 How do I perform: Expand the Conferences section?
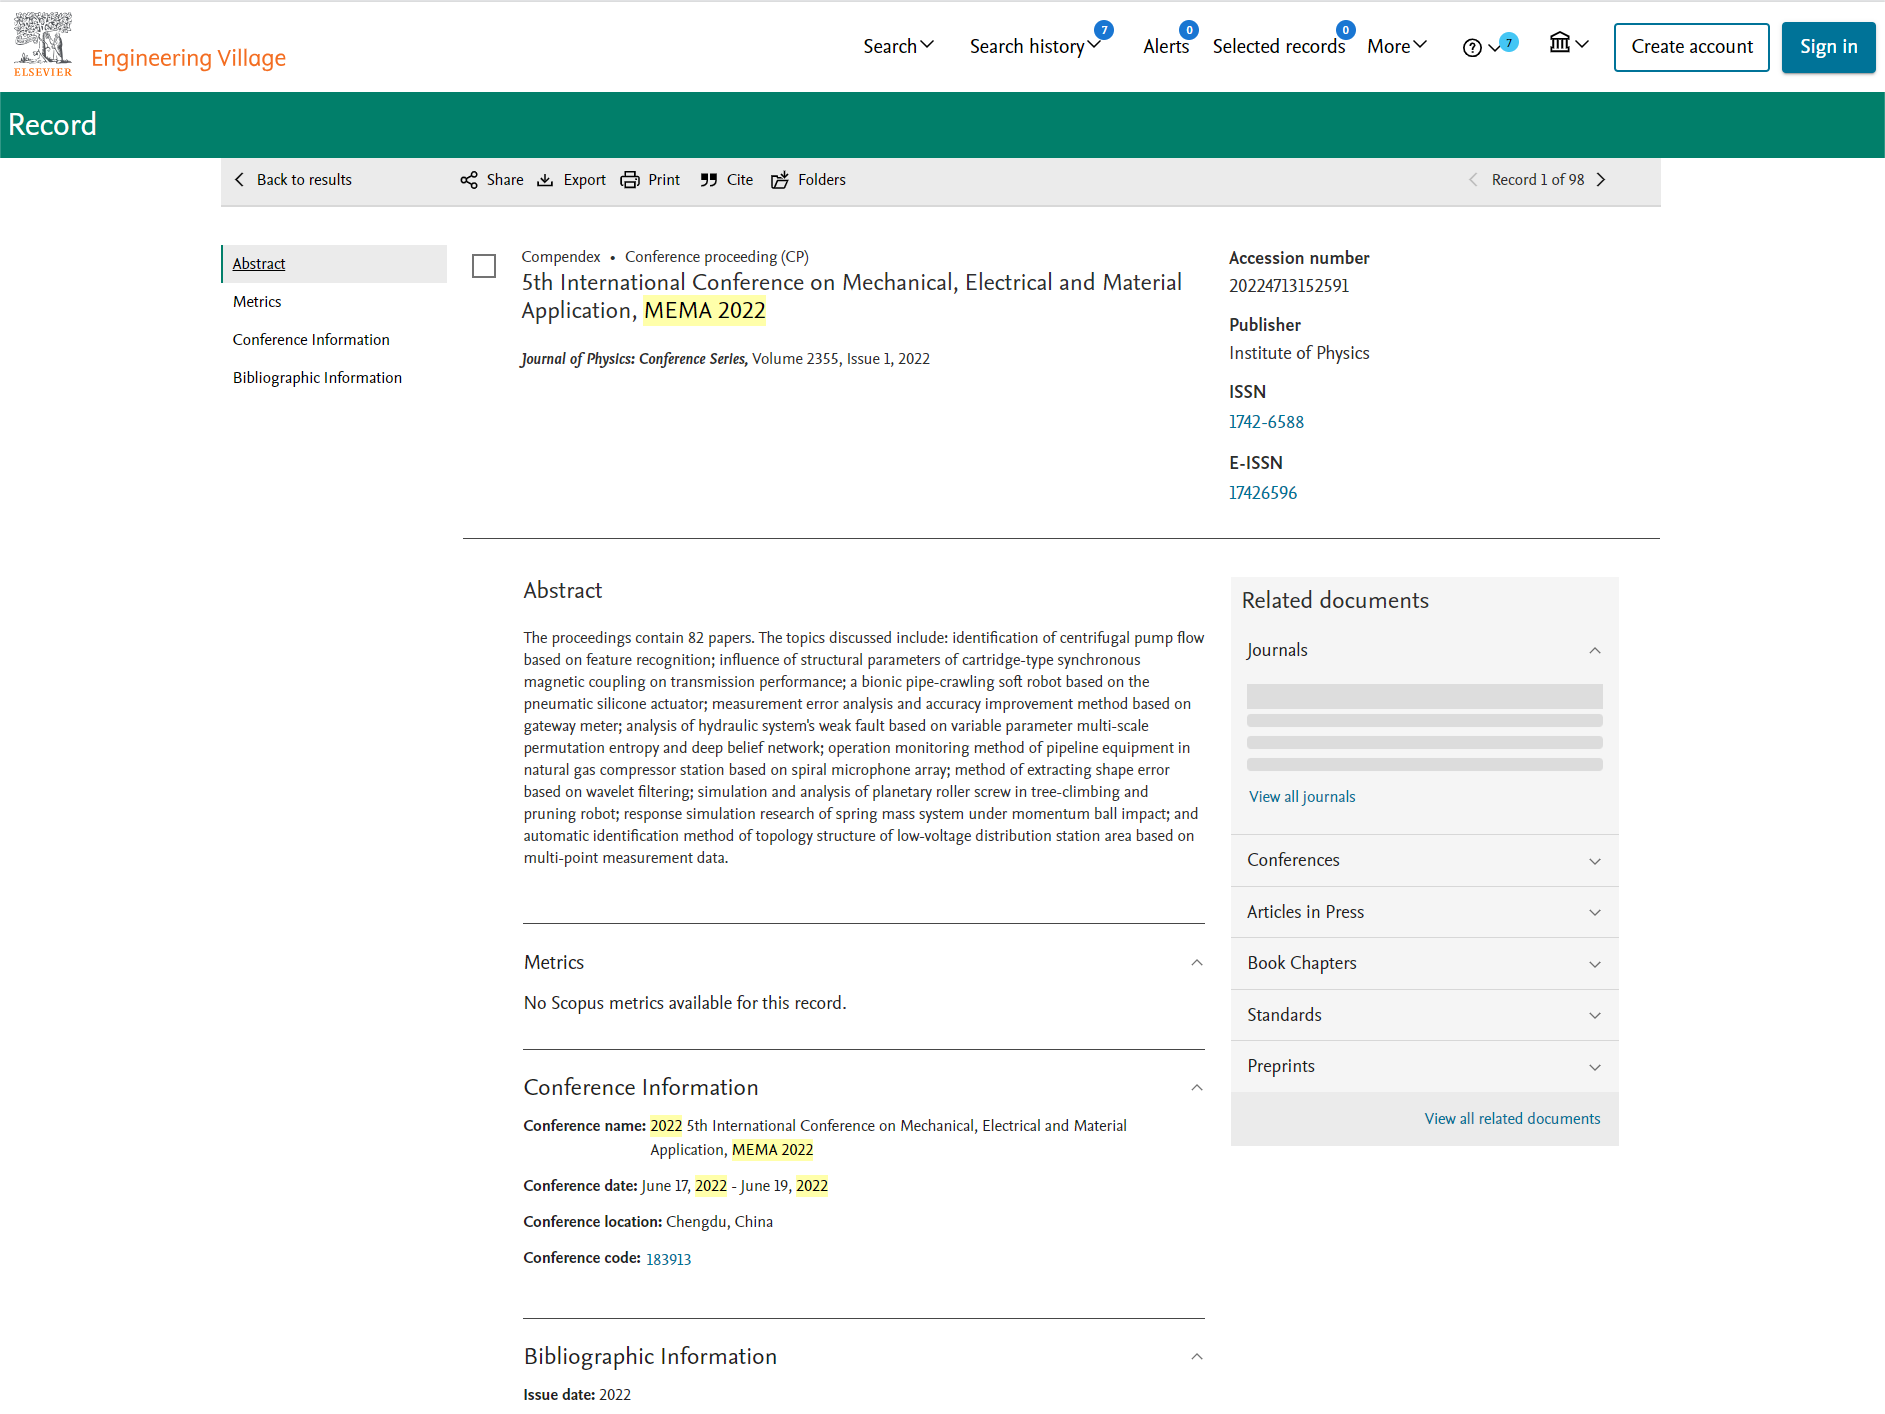coord(1424,860)
